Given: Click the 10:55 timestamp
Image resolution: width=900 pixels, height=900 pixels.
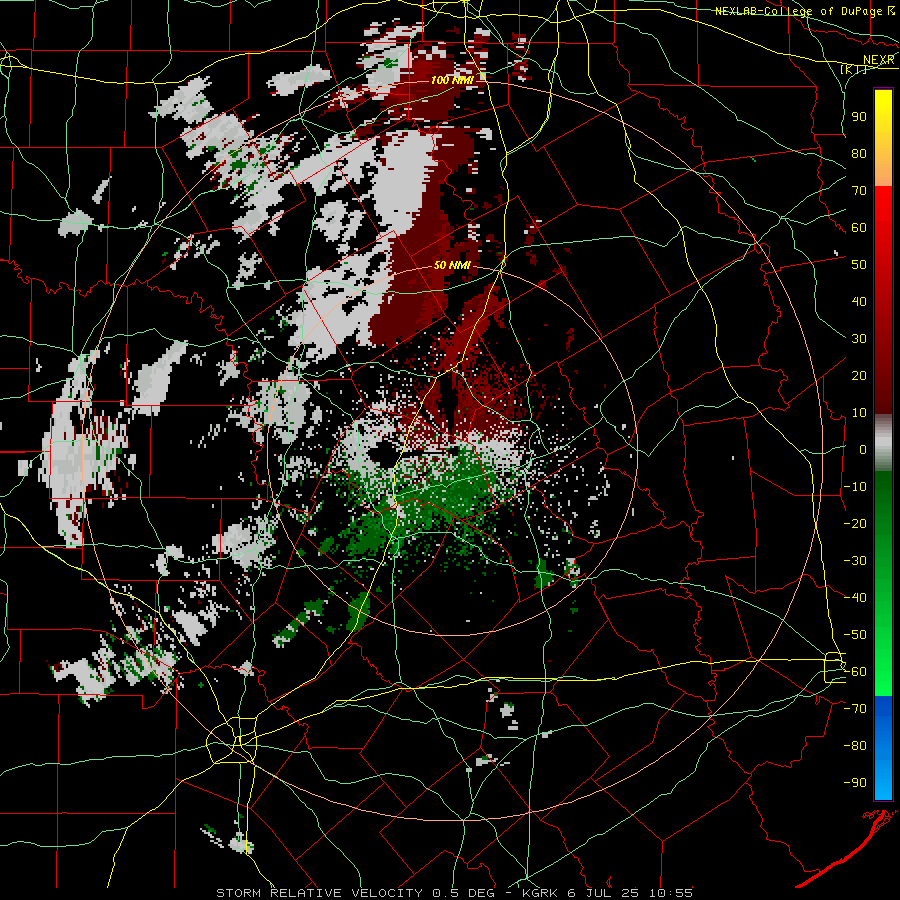Looking at the screenshot, I should [672, 893].
